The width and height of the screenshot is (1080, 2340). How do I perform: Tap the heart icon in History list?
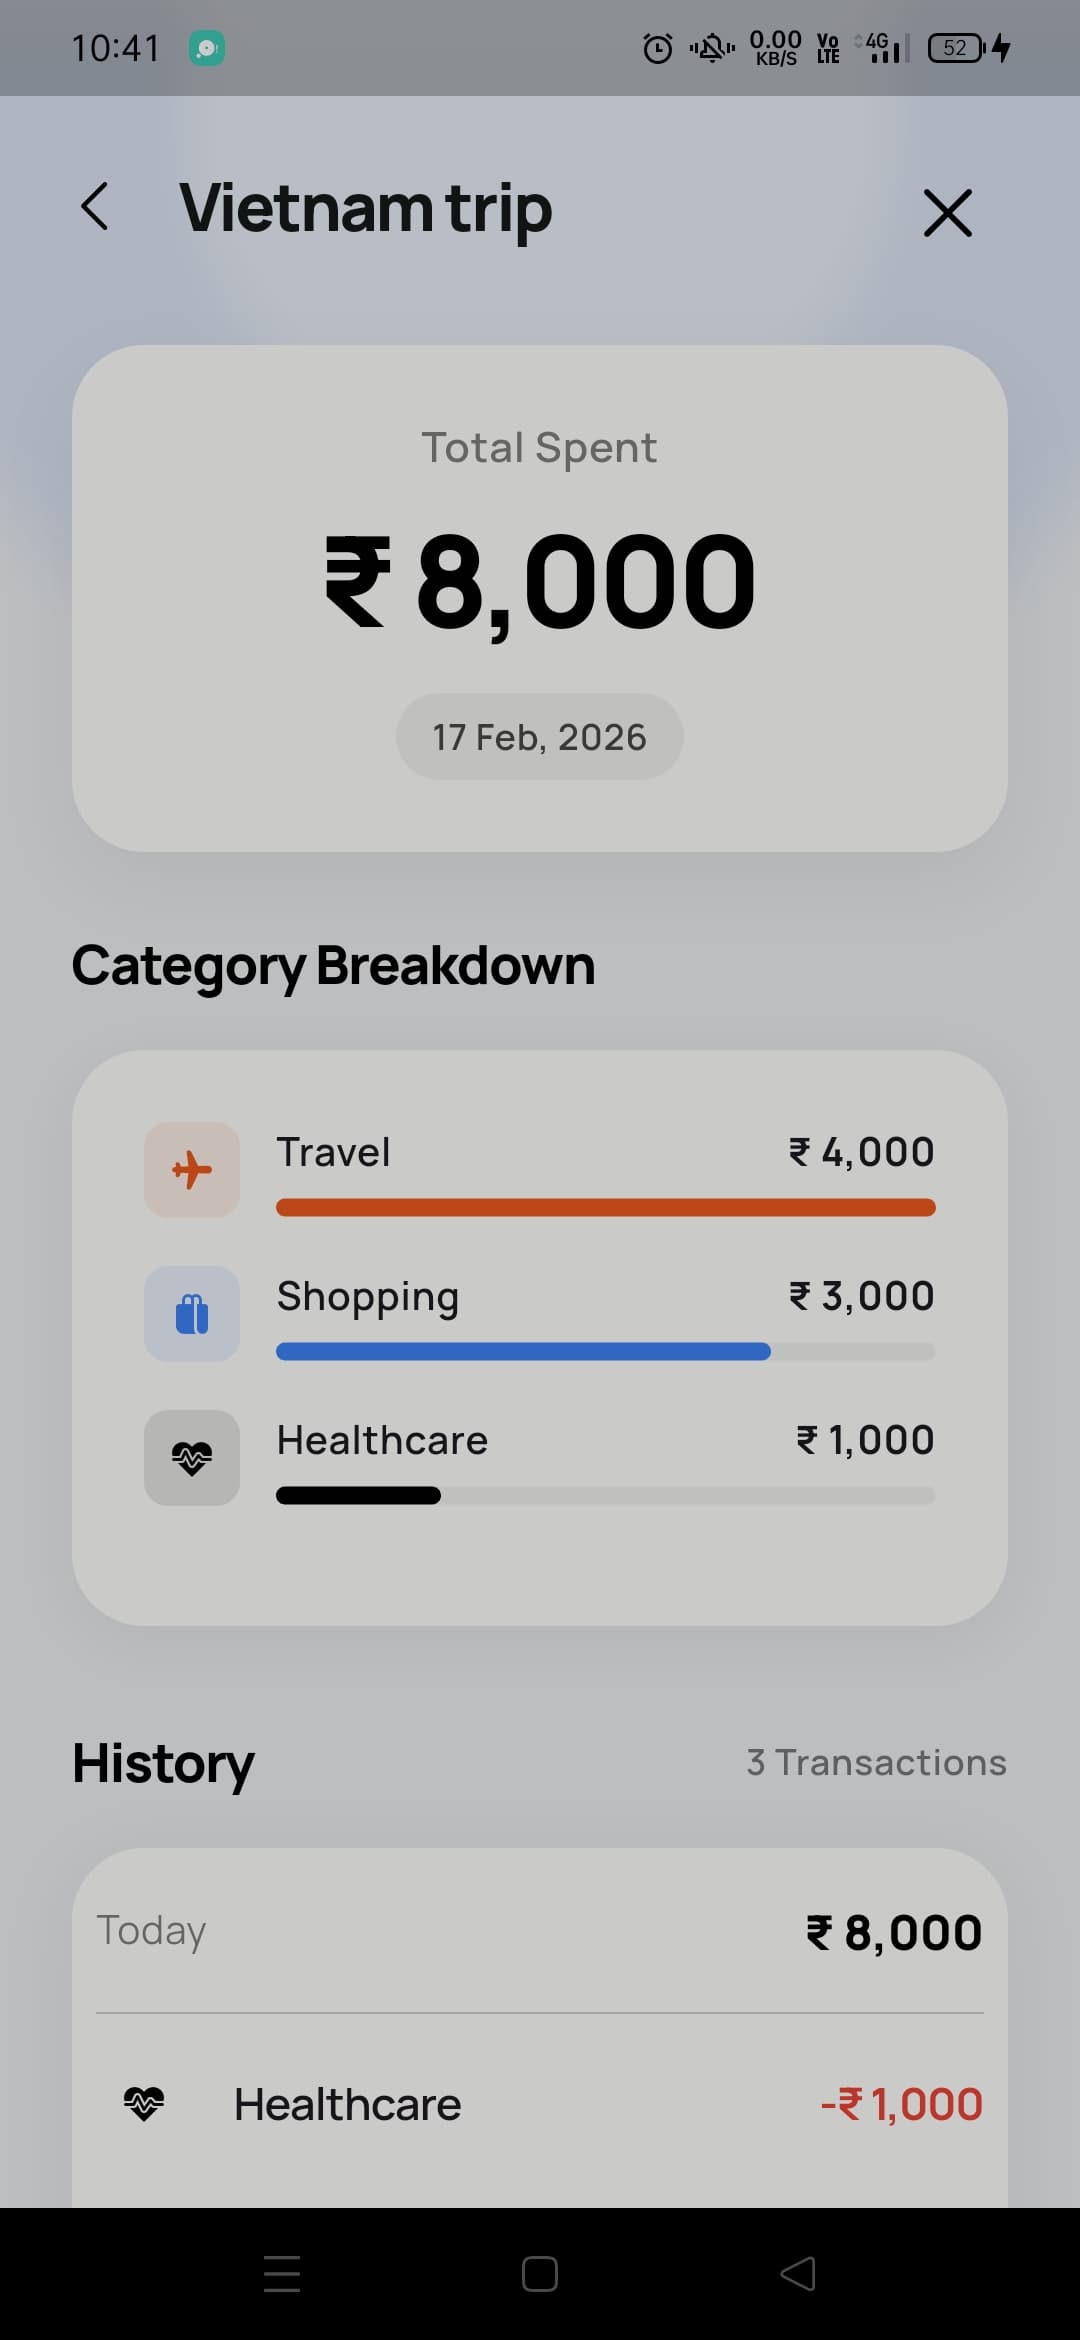pyautogui.click(x=144, y=2103)
